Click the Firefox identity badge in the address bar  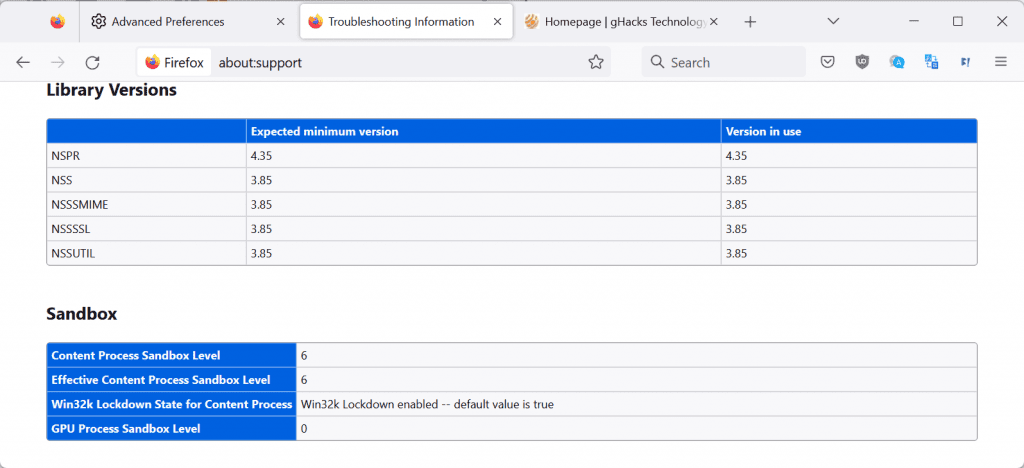174,62
